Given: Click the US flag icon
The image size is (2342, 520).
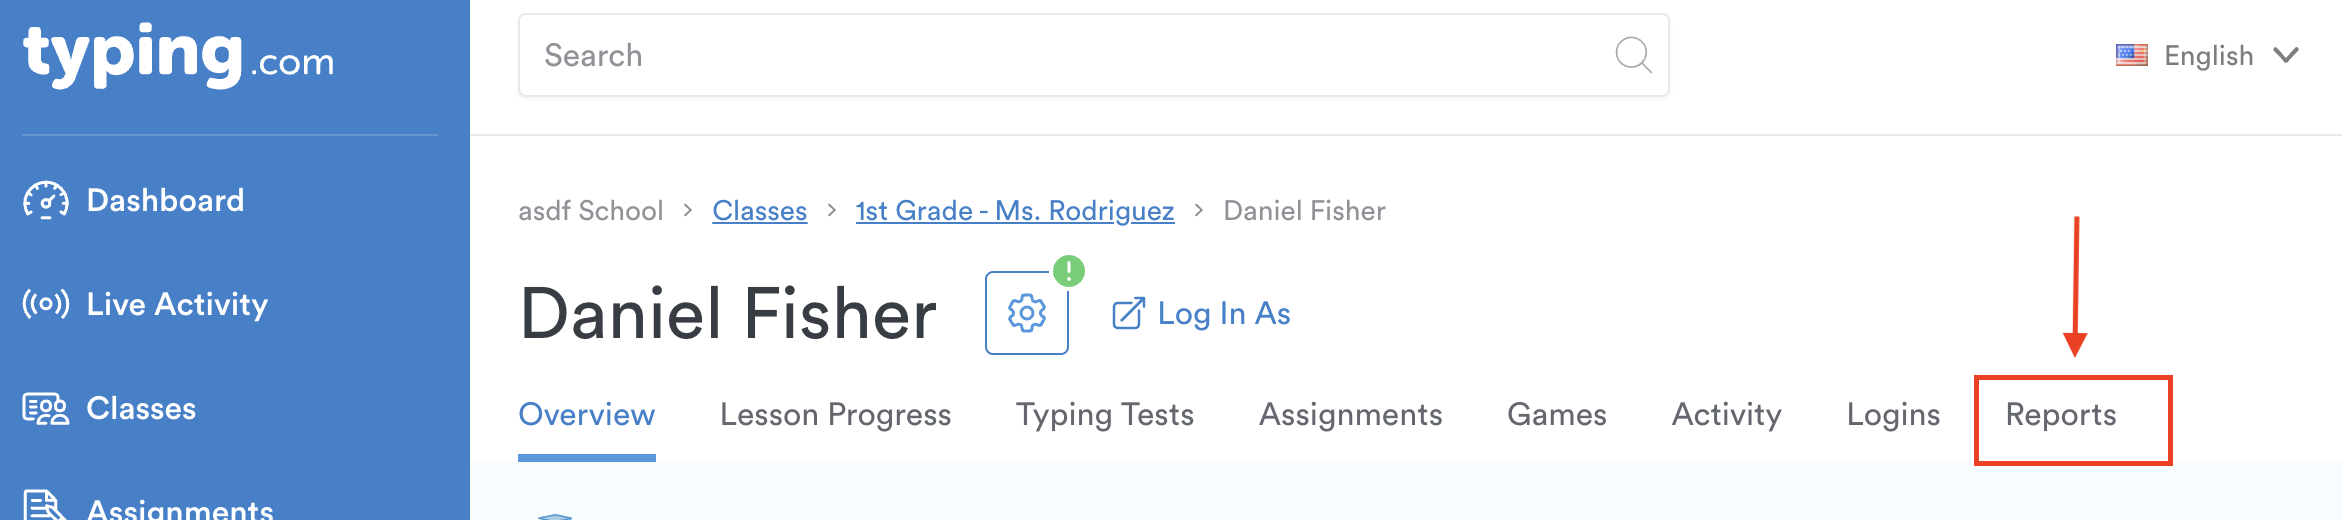Looking at the screenshot, I should pyautogui.click(x=2131, y=55).
